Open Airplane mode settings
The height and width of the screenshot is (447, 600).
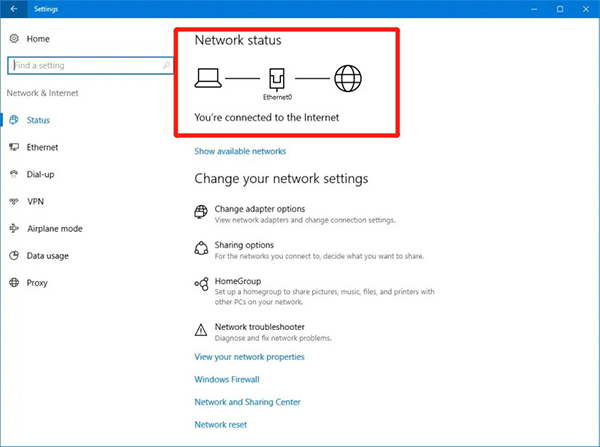point(55,229)
